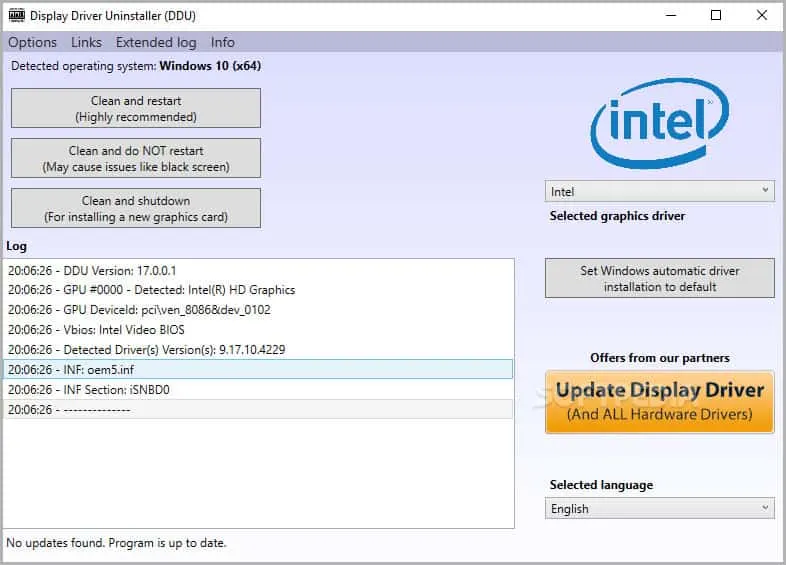Open the Links menu
Screen dimensions: 786x565
[86, 42]
